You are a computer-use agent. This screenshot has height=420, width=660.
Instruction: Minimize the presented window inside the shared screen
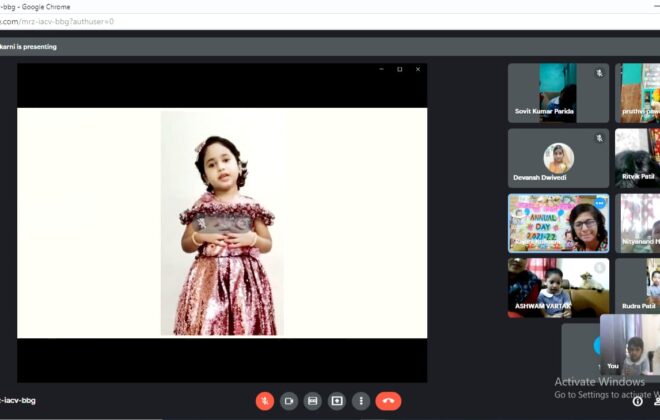[381, 69]
